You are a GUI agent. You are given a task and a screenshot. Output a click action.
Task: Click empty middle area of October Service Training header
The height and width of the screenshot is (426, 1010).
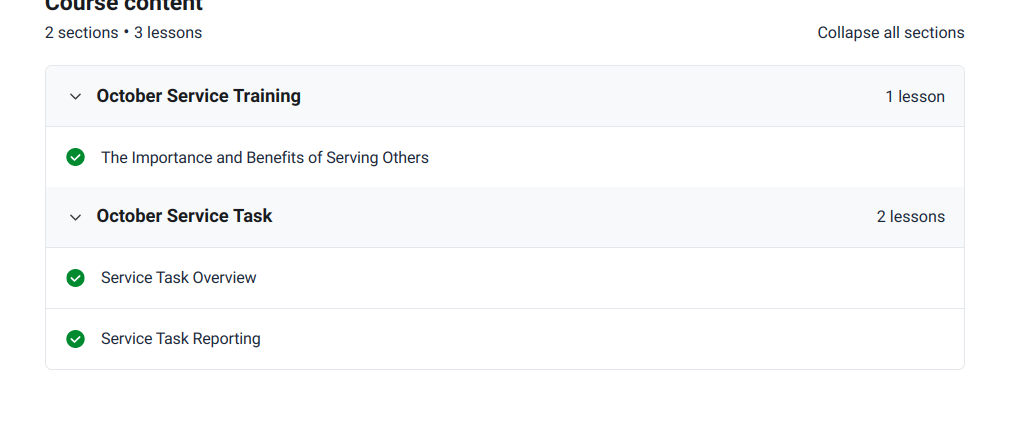tap(590, 97)
